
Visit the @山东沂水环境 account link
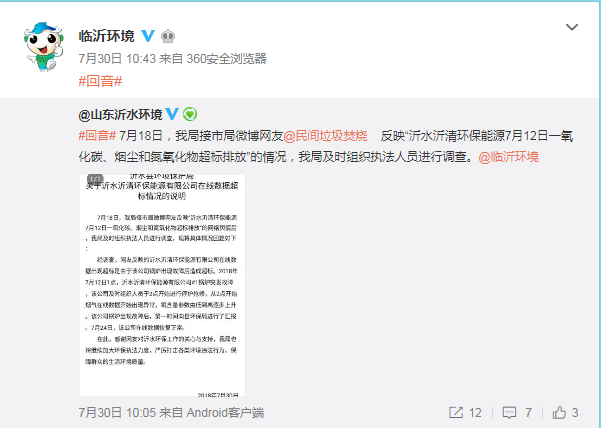click(x=120, y=114)
